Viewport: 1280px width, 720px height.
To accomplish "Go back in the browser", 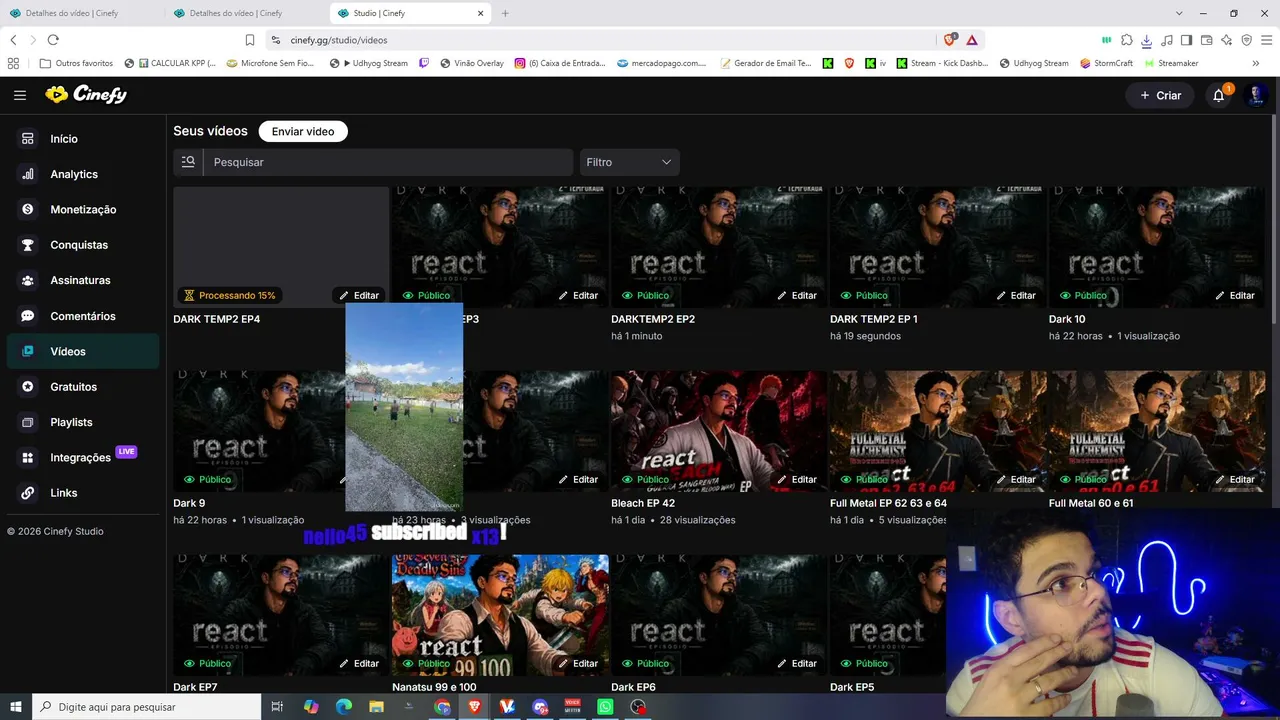I will (13, 40).
